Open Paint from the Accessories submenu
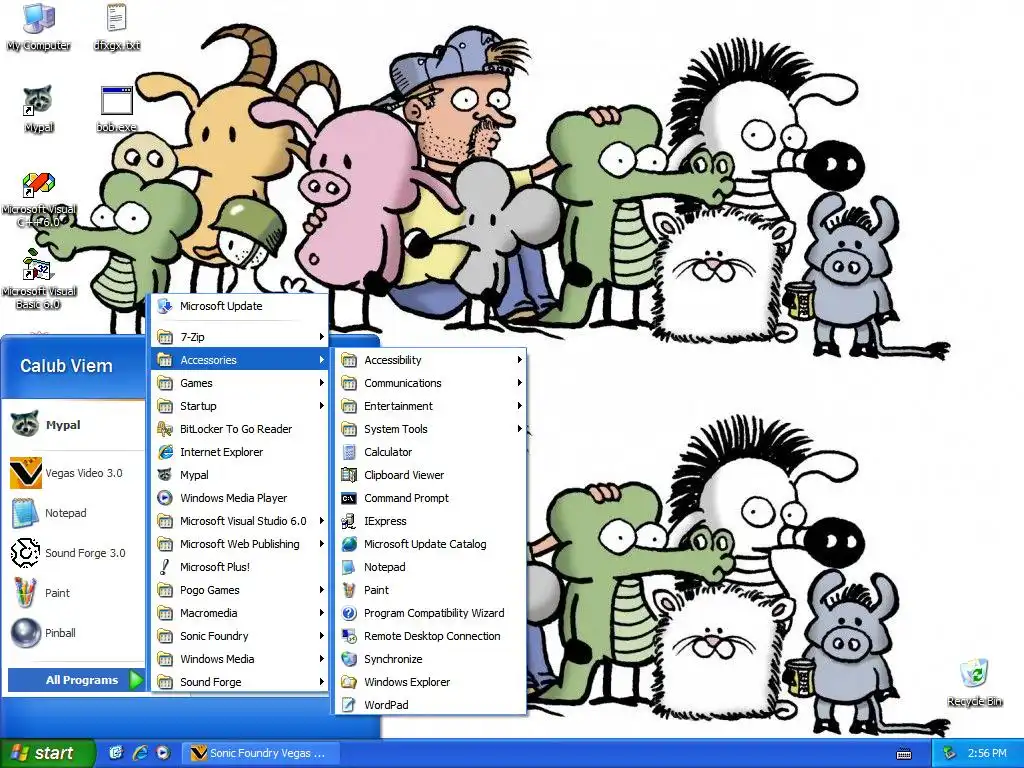 click(431, 590)
